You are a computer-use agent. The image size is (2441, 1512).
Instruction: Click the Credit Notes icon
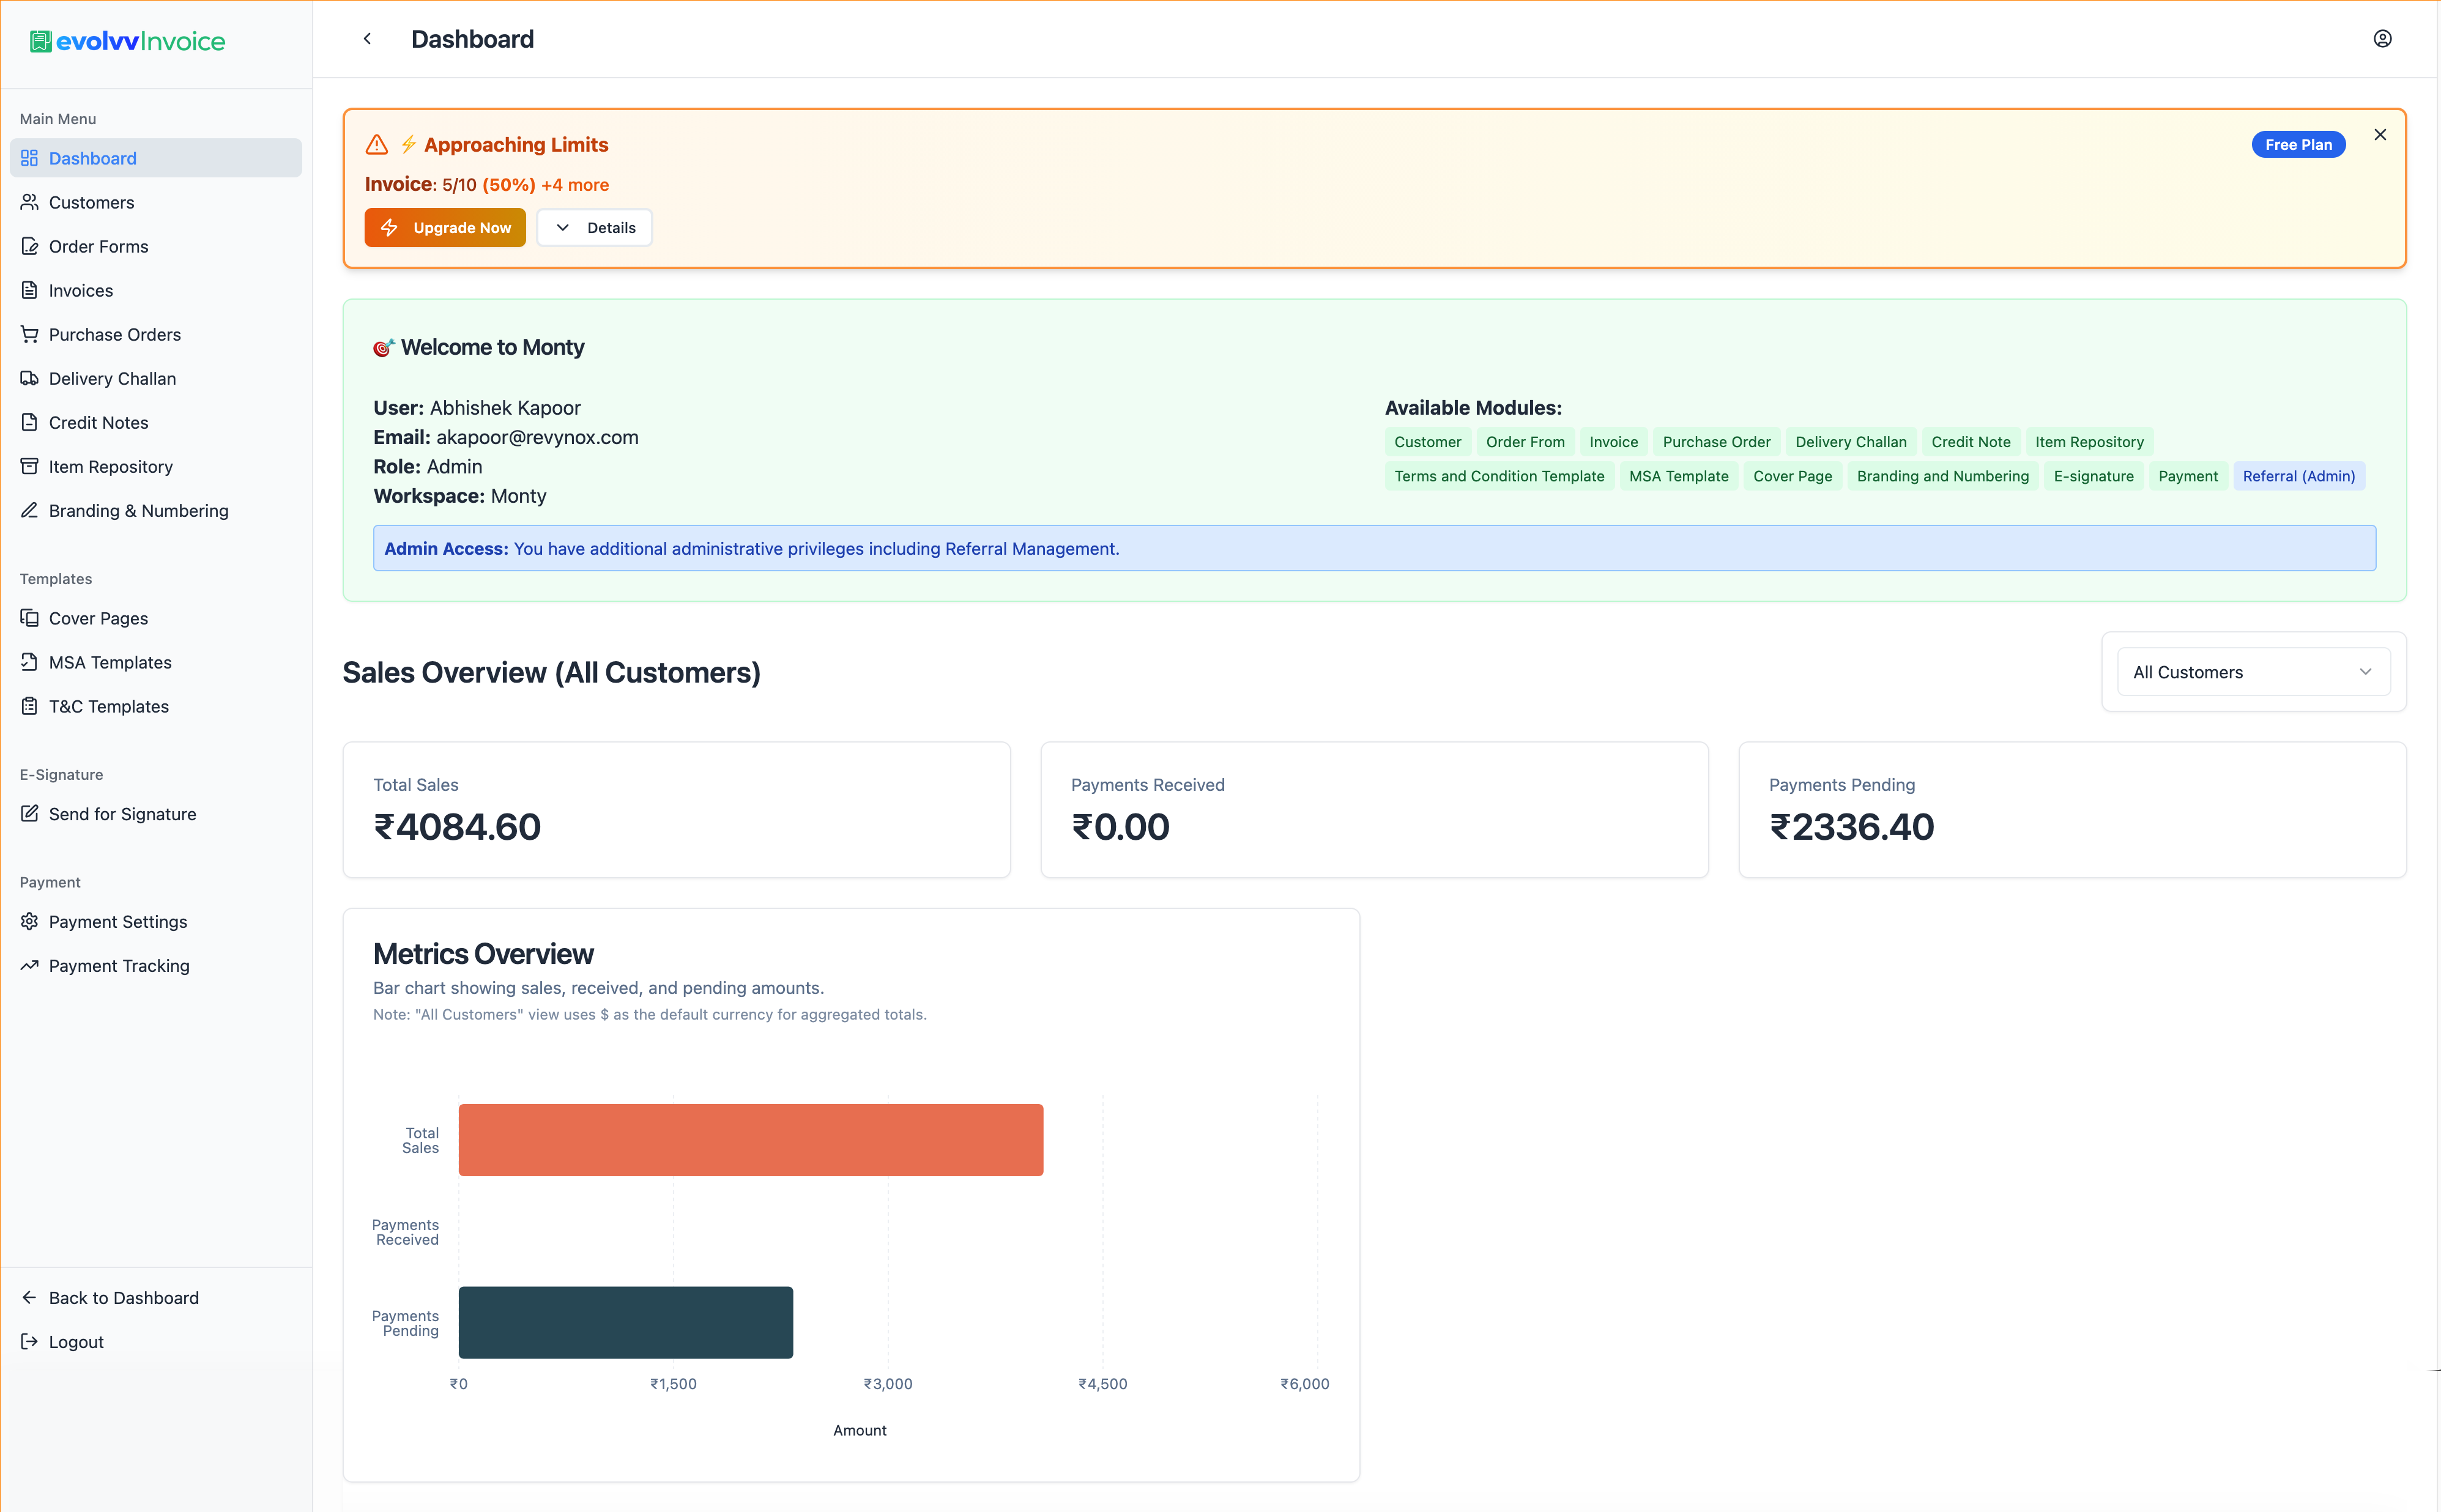[x=30, y=422]
